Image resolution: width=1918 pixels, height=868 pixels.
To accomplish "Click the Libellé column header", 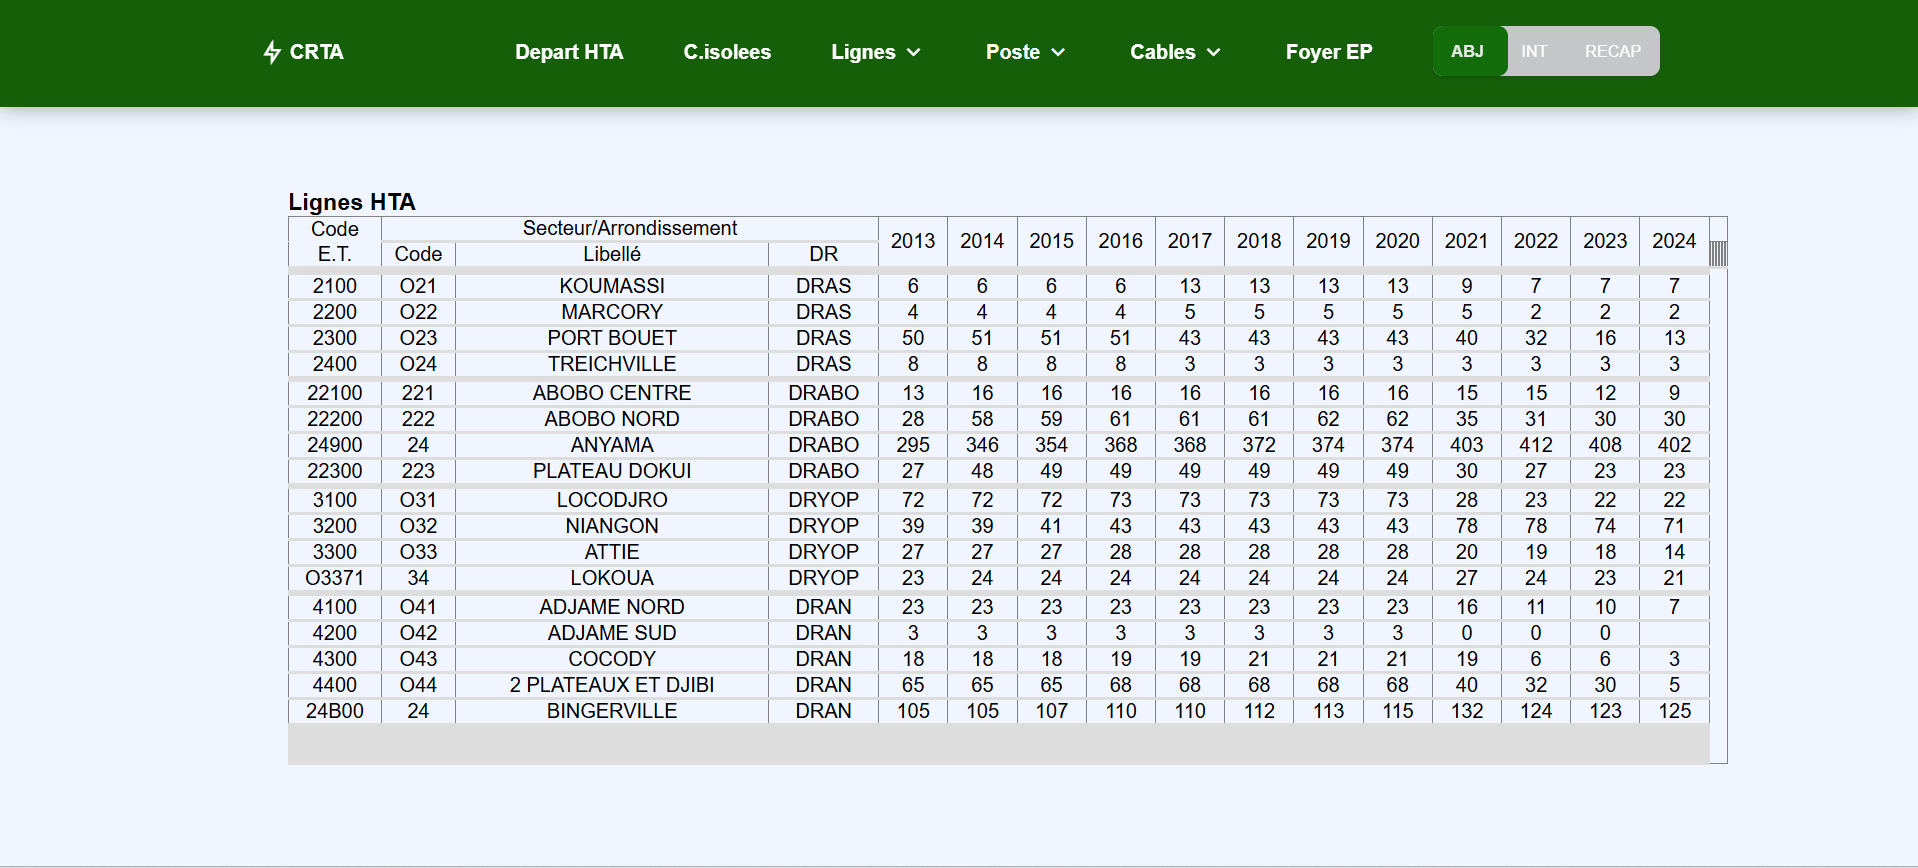I will coord(611,255).
